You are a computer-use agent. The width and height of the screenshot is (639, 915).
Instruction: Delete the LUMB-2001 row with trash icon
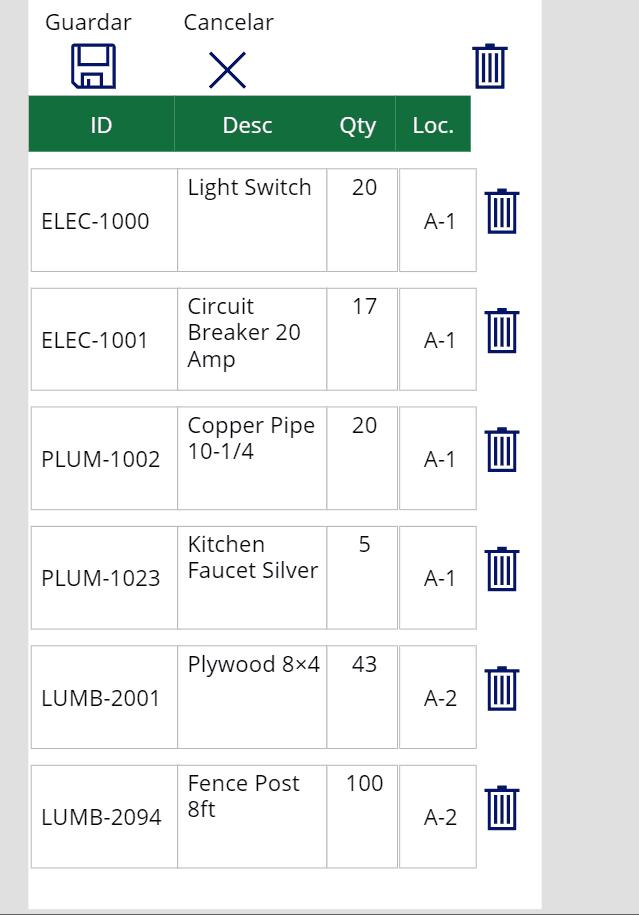coord(502,689)
